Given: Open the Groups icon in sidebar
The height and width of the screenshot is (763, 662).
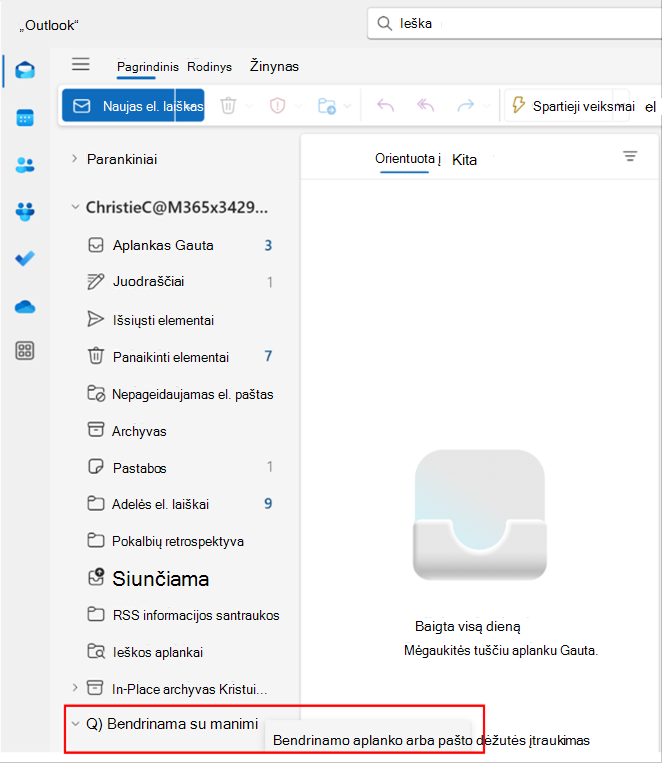Looking at the screenshot, I should [x=25, y=211].
